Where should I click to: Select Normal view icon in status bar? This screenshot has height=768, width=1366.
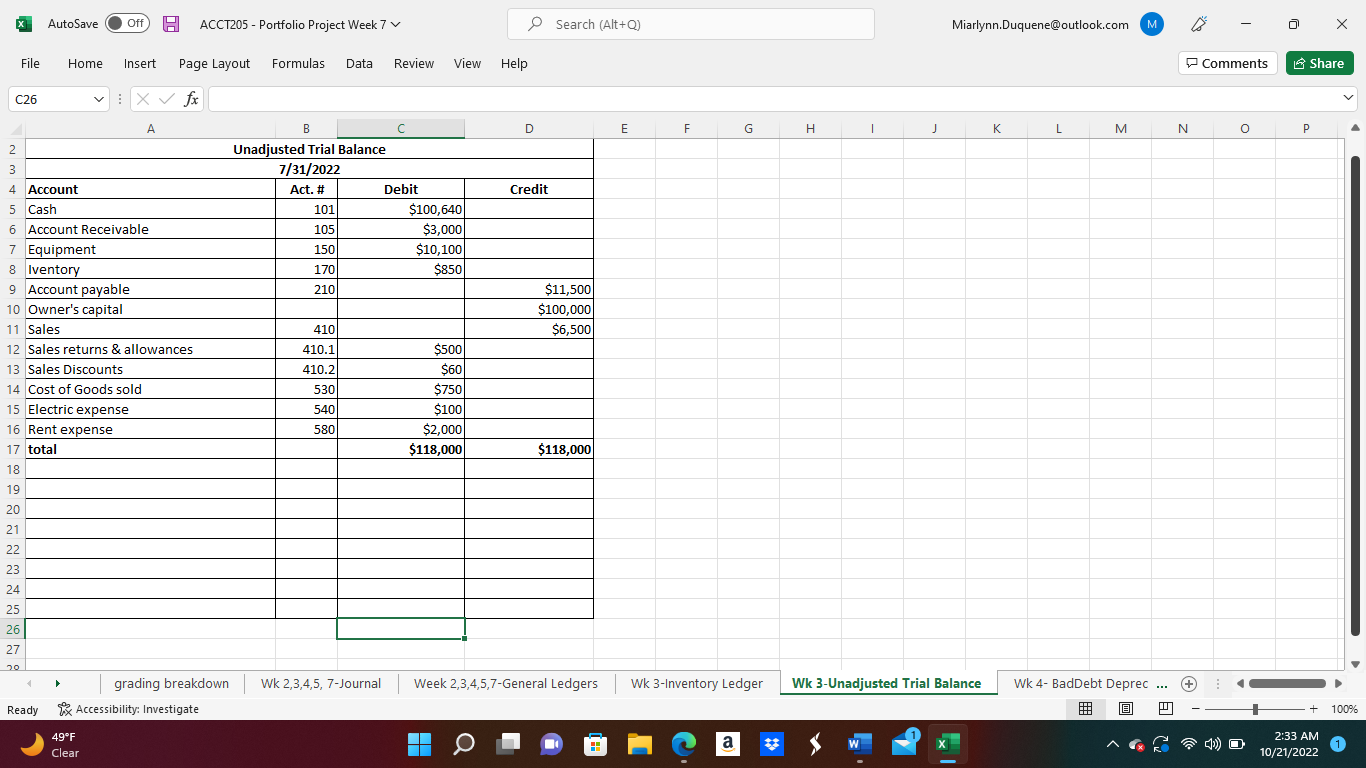pos(1086,708)
